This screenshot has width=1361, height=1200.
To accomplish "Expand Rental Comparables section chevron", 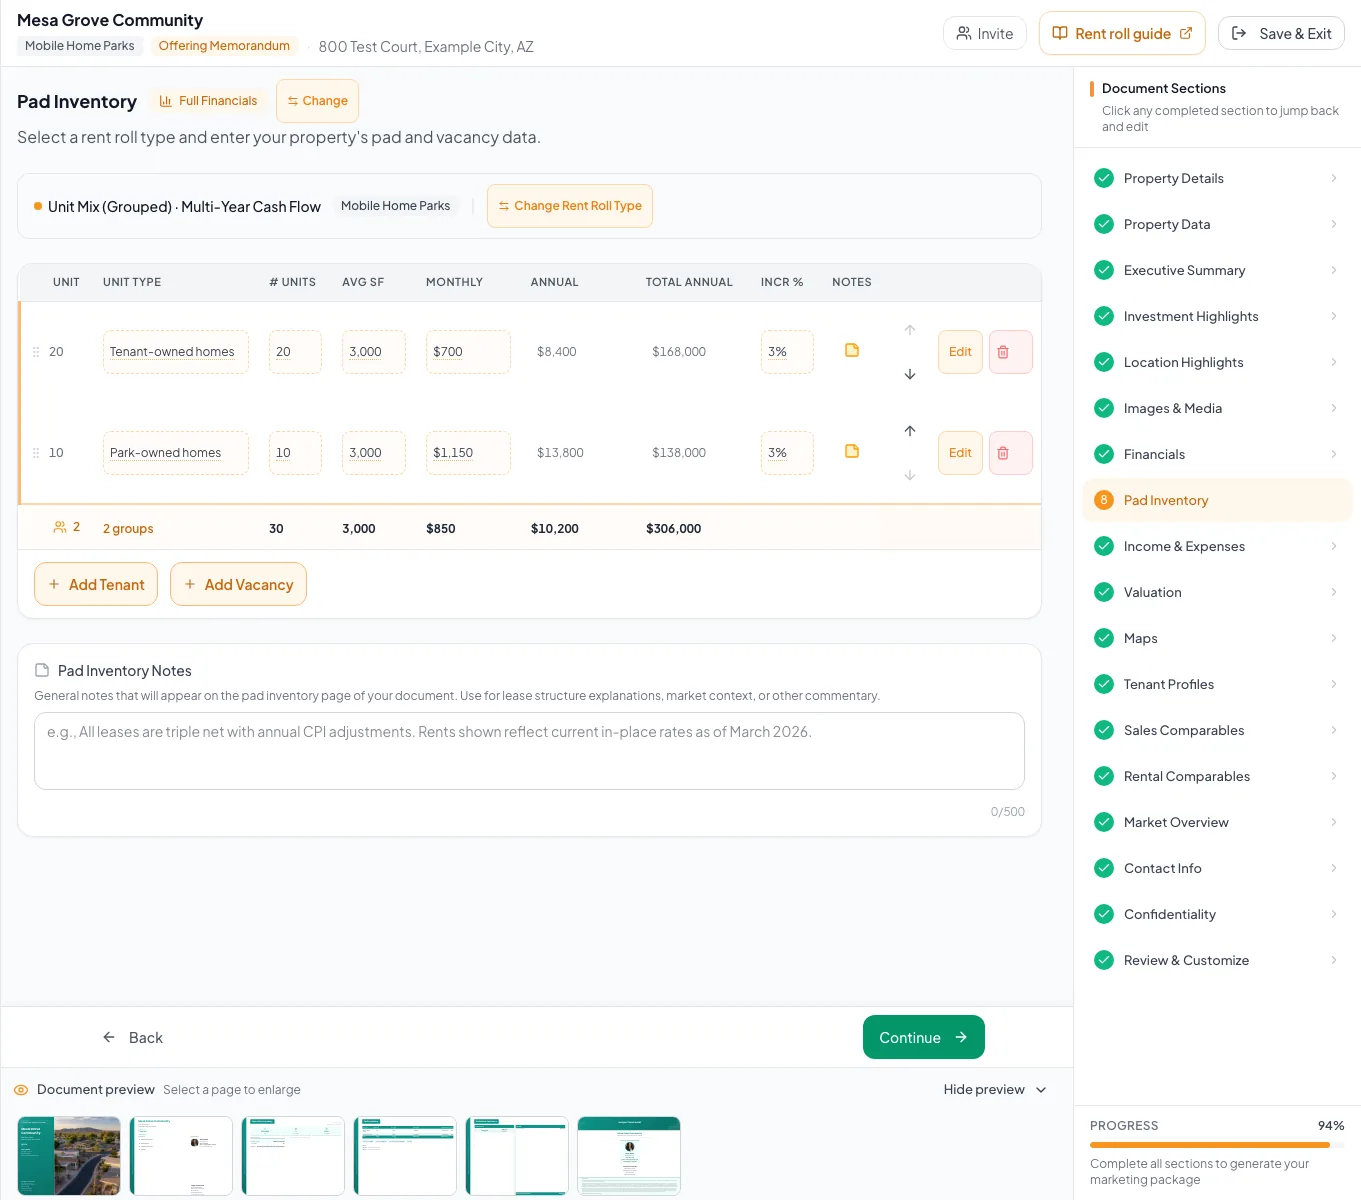I will pos(1334,776).
